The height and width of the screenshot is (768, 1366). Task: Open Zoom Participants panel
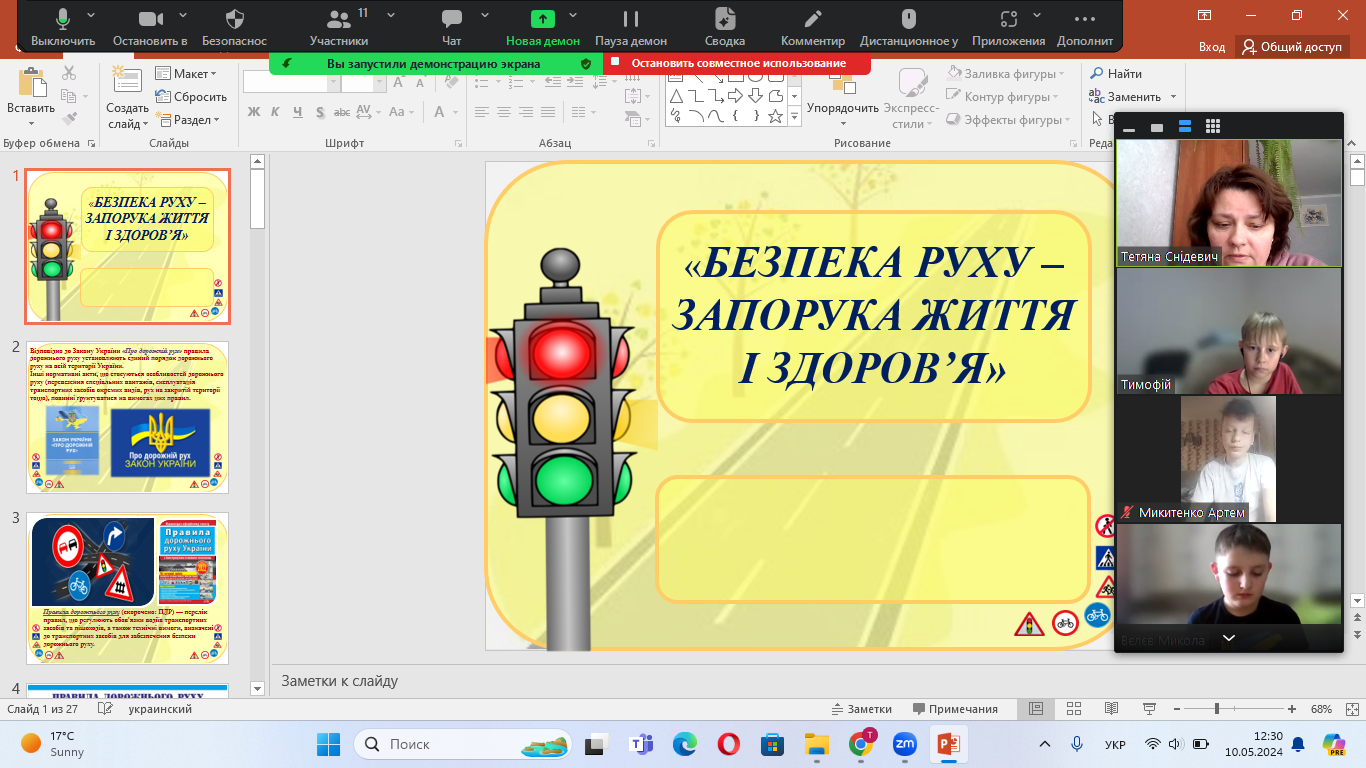[339, 26]
